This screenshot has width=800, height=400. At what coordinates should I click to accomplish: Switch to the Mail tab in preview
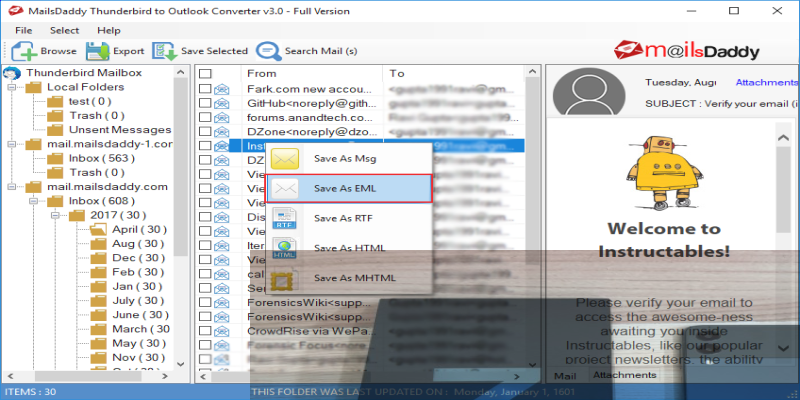pyautogui.click(x=565, y=376)
